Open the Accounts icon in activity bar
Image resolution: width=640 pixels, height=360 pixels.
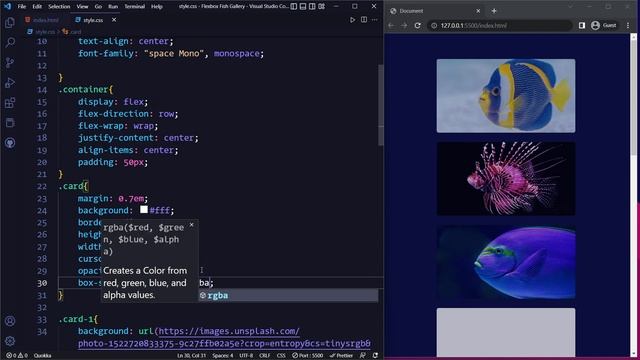(10, 321)
